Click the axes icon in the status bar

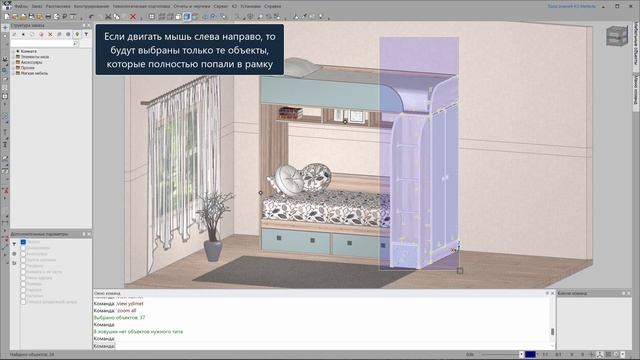click(x=600, y=354)
